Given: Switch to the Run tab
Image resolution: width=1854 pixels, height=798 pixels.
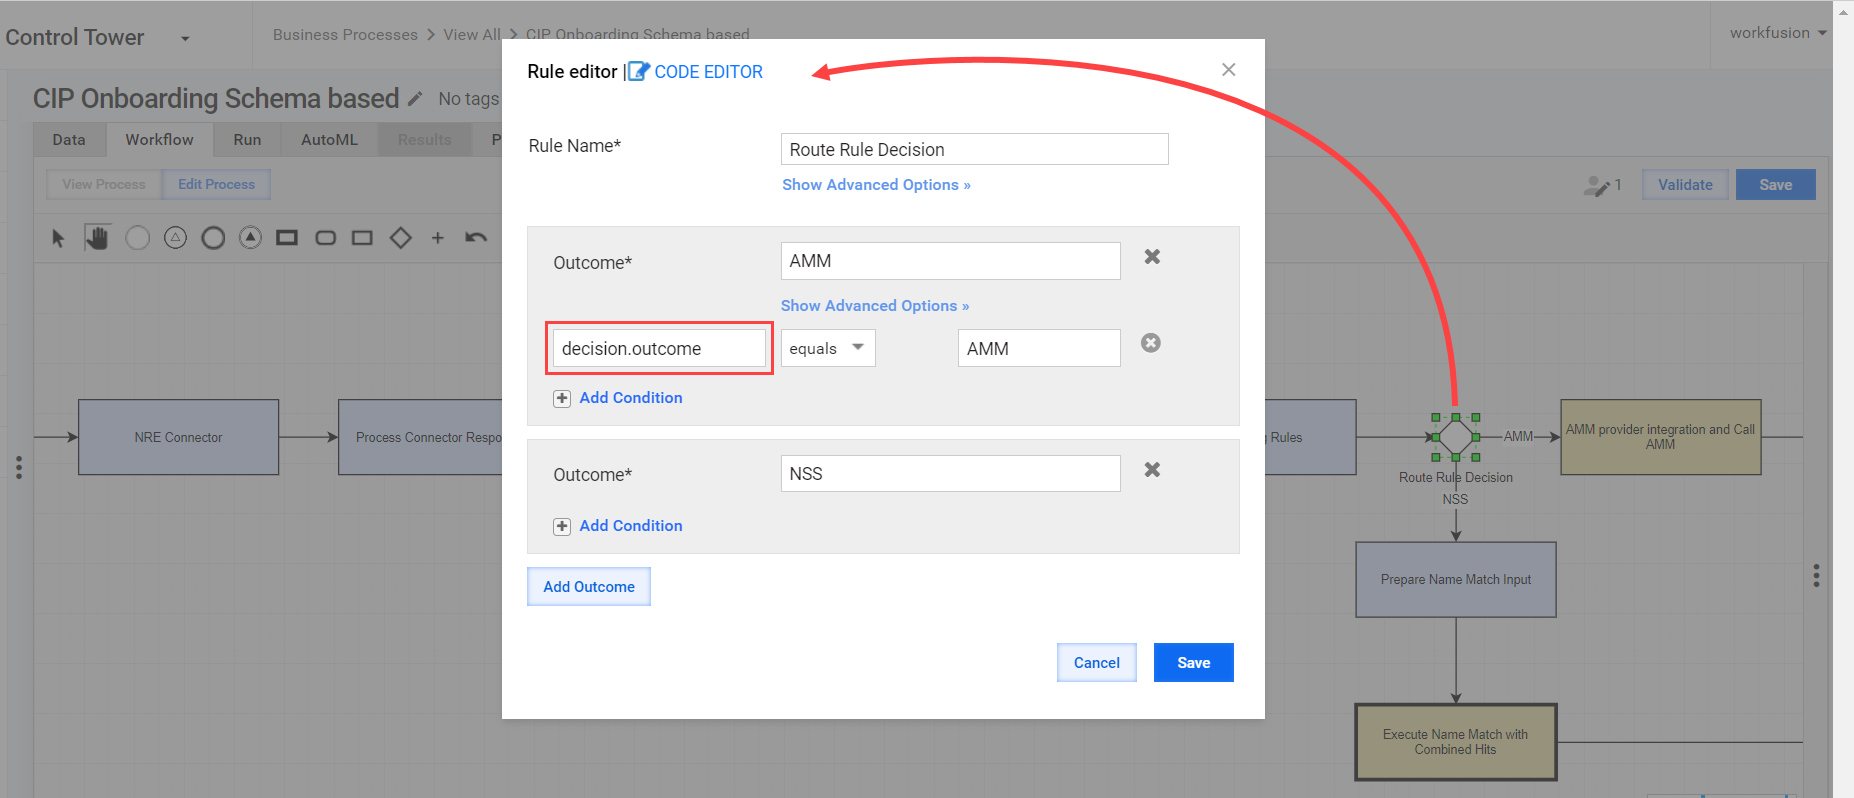Looking at the screenshot, I should pos(247,140).
